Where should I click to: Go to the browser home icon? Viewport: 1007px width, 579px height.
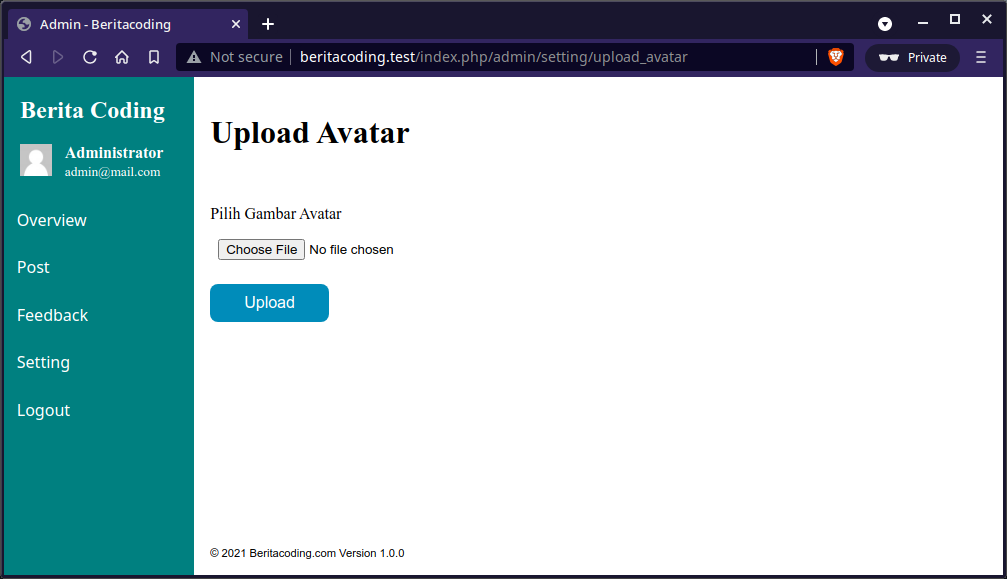[x=122, y=57]
